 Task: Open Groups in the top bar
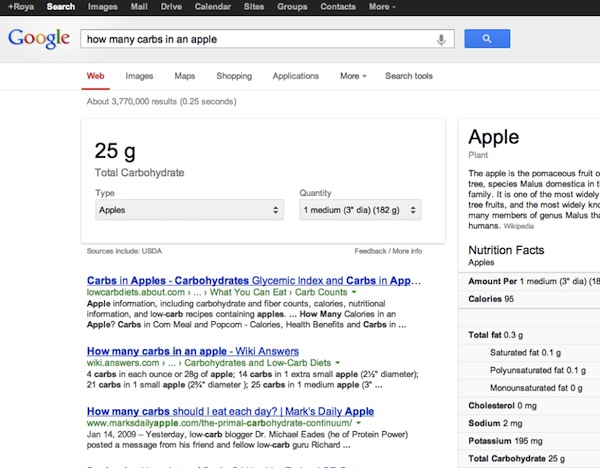(x=292, y=7)
